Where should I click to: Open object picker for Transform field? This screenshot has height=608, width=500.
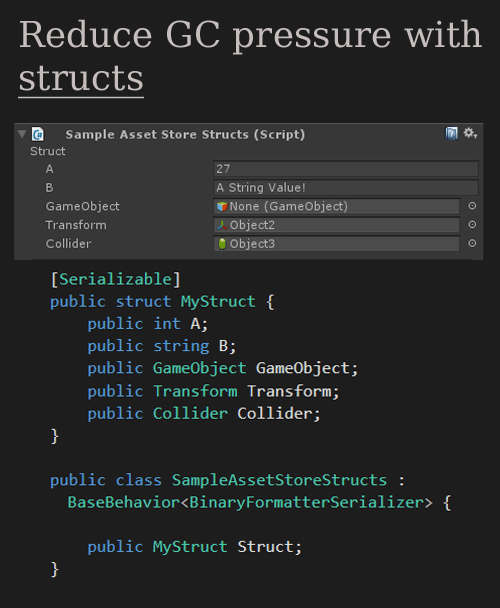tap(472, 224)
